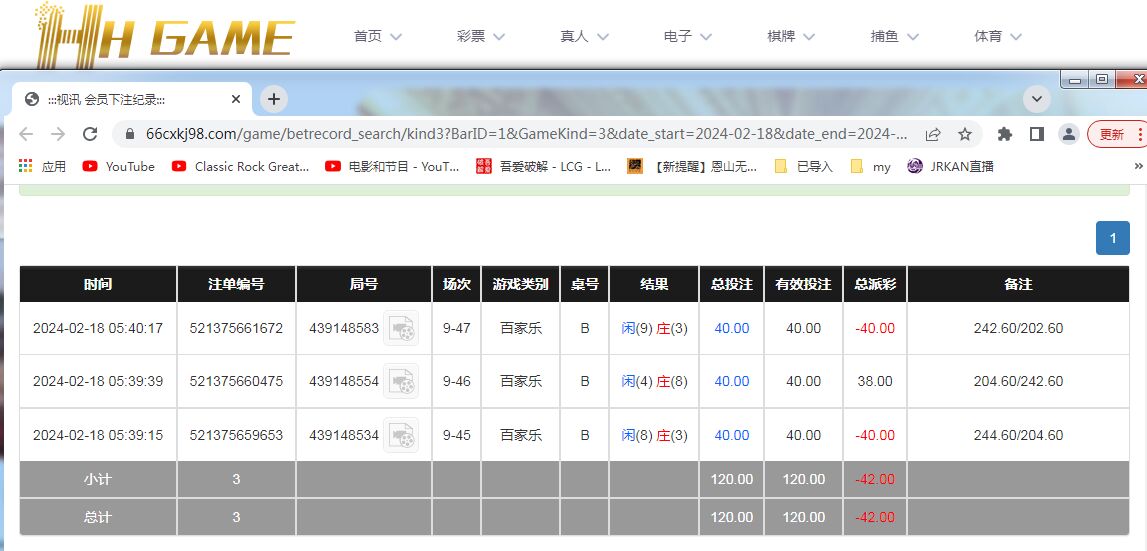Open 吾爱破解 - LCG bookmark
This screenshot has width=1147, height=551.
[x=544, y=166]
